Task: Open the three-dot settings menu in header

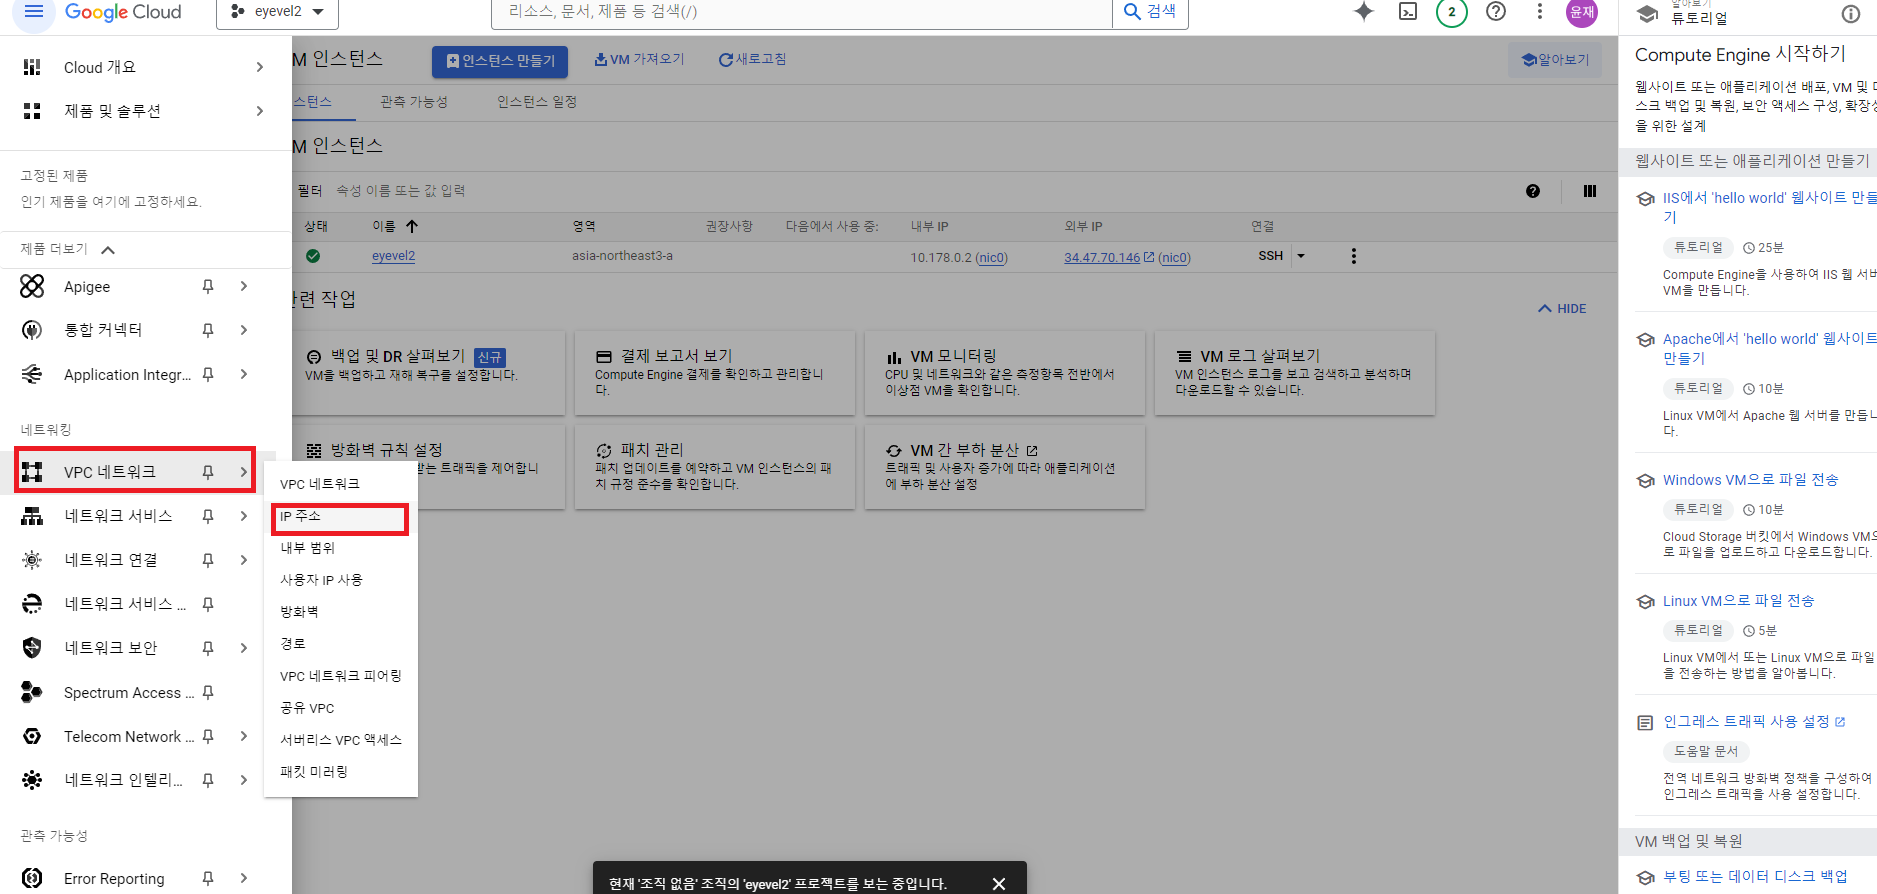Action: 1540,12
